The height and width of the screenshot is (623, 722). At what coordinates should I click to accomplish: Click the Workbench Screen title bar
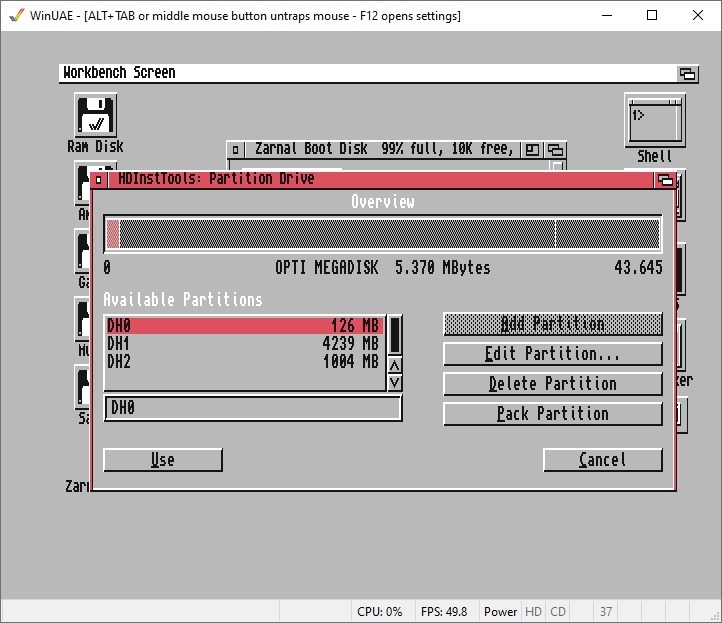pyautogui.click(x=368, y=73)
